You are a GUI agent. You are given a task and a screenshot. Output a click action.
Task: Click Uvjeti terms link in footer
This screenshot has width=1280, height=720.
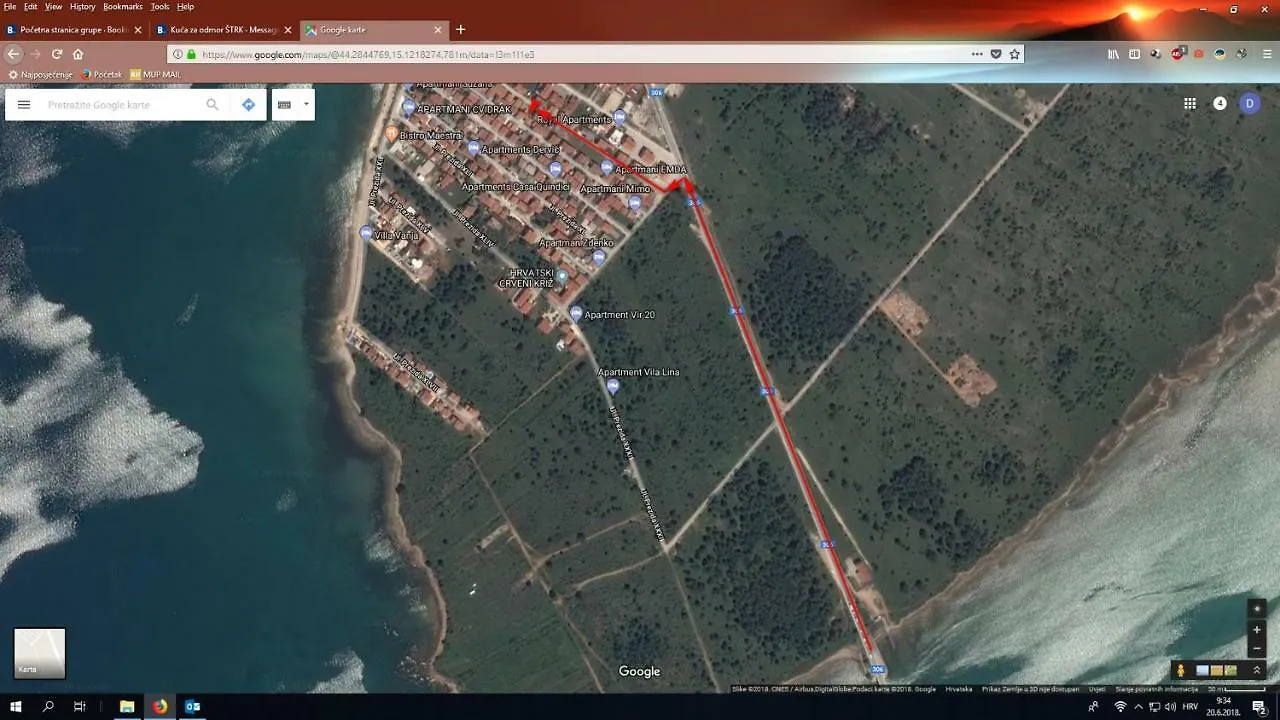[x=1097, y=688]
